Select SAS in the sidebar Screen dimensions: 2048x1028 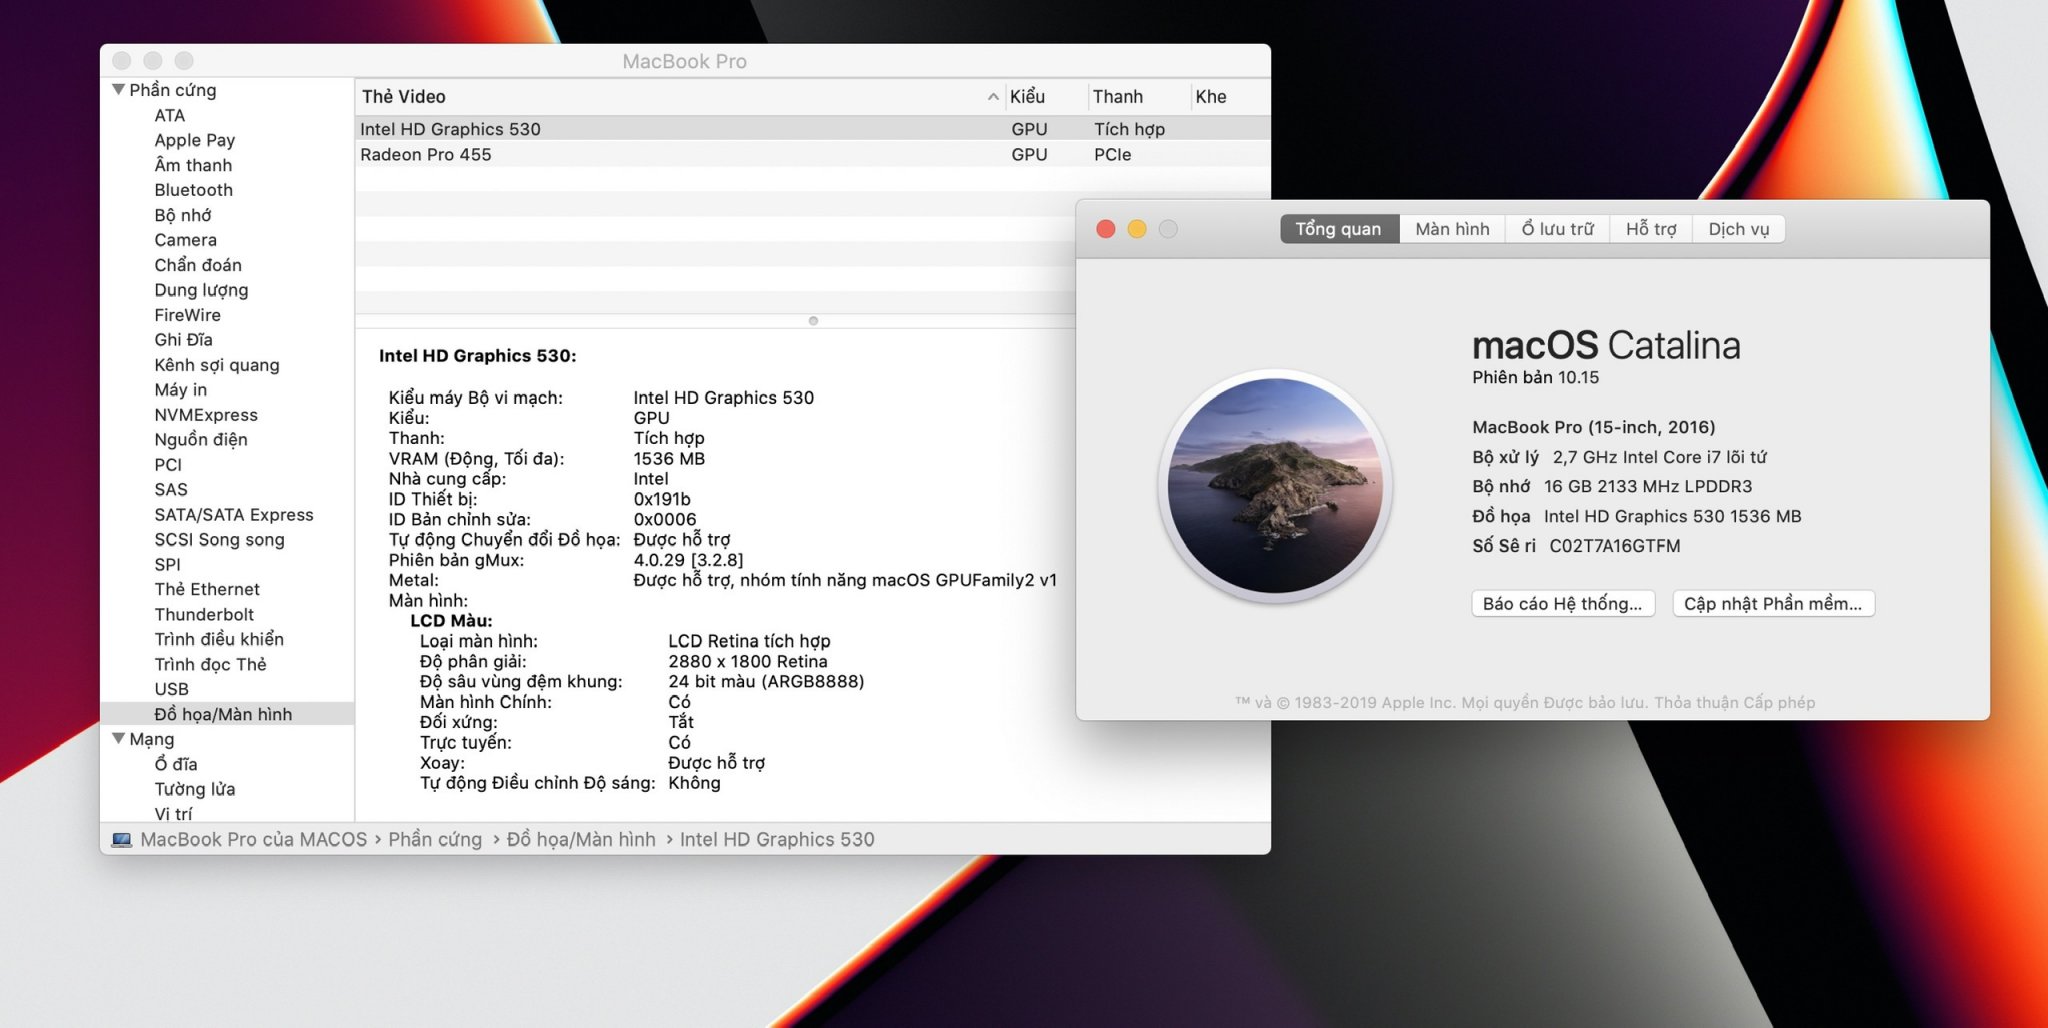tap(171, 490)
